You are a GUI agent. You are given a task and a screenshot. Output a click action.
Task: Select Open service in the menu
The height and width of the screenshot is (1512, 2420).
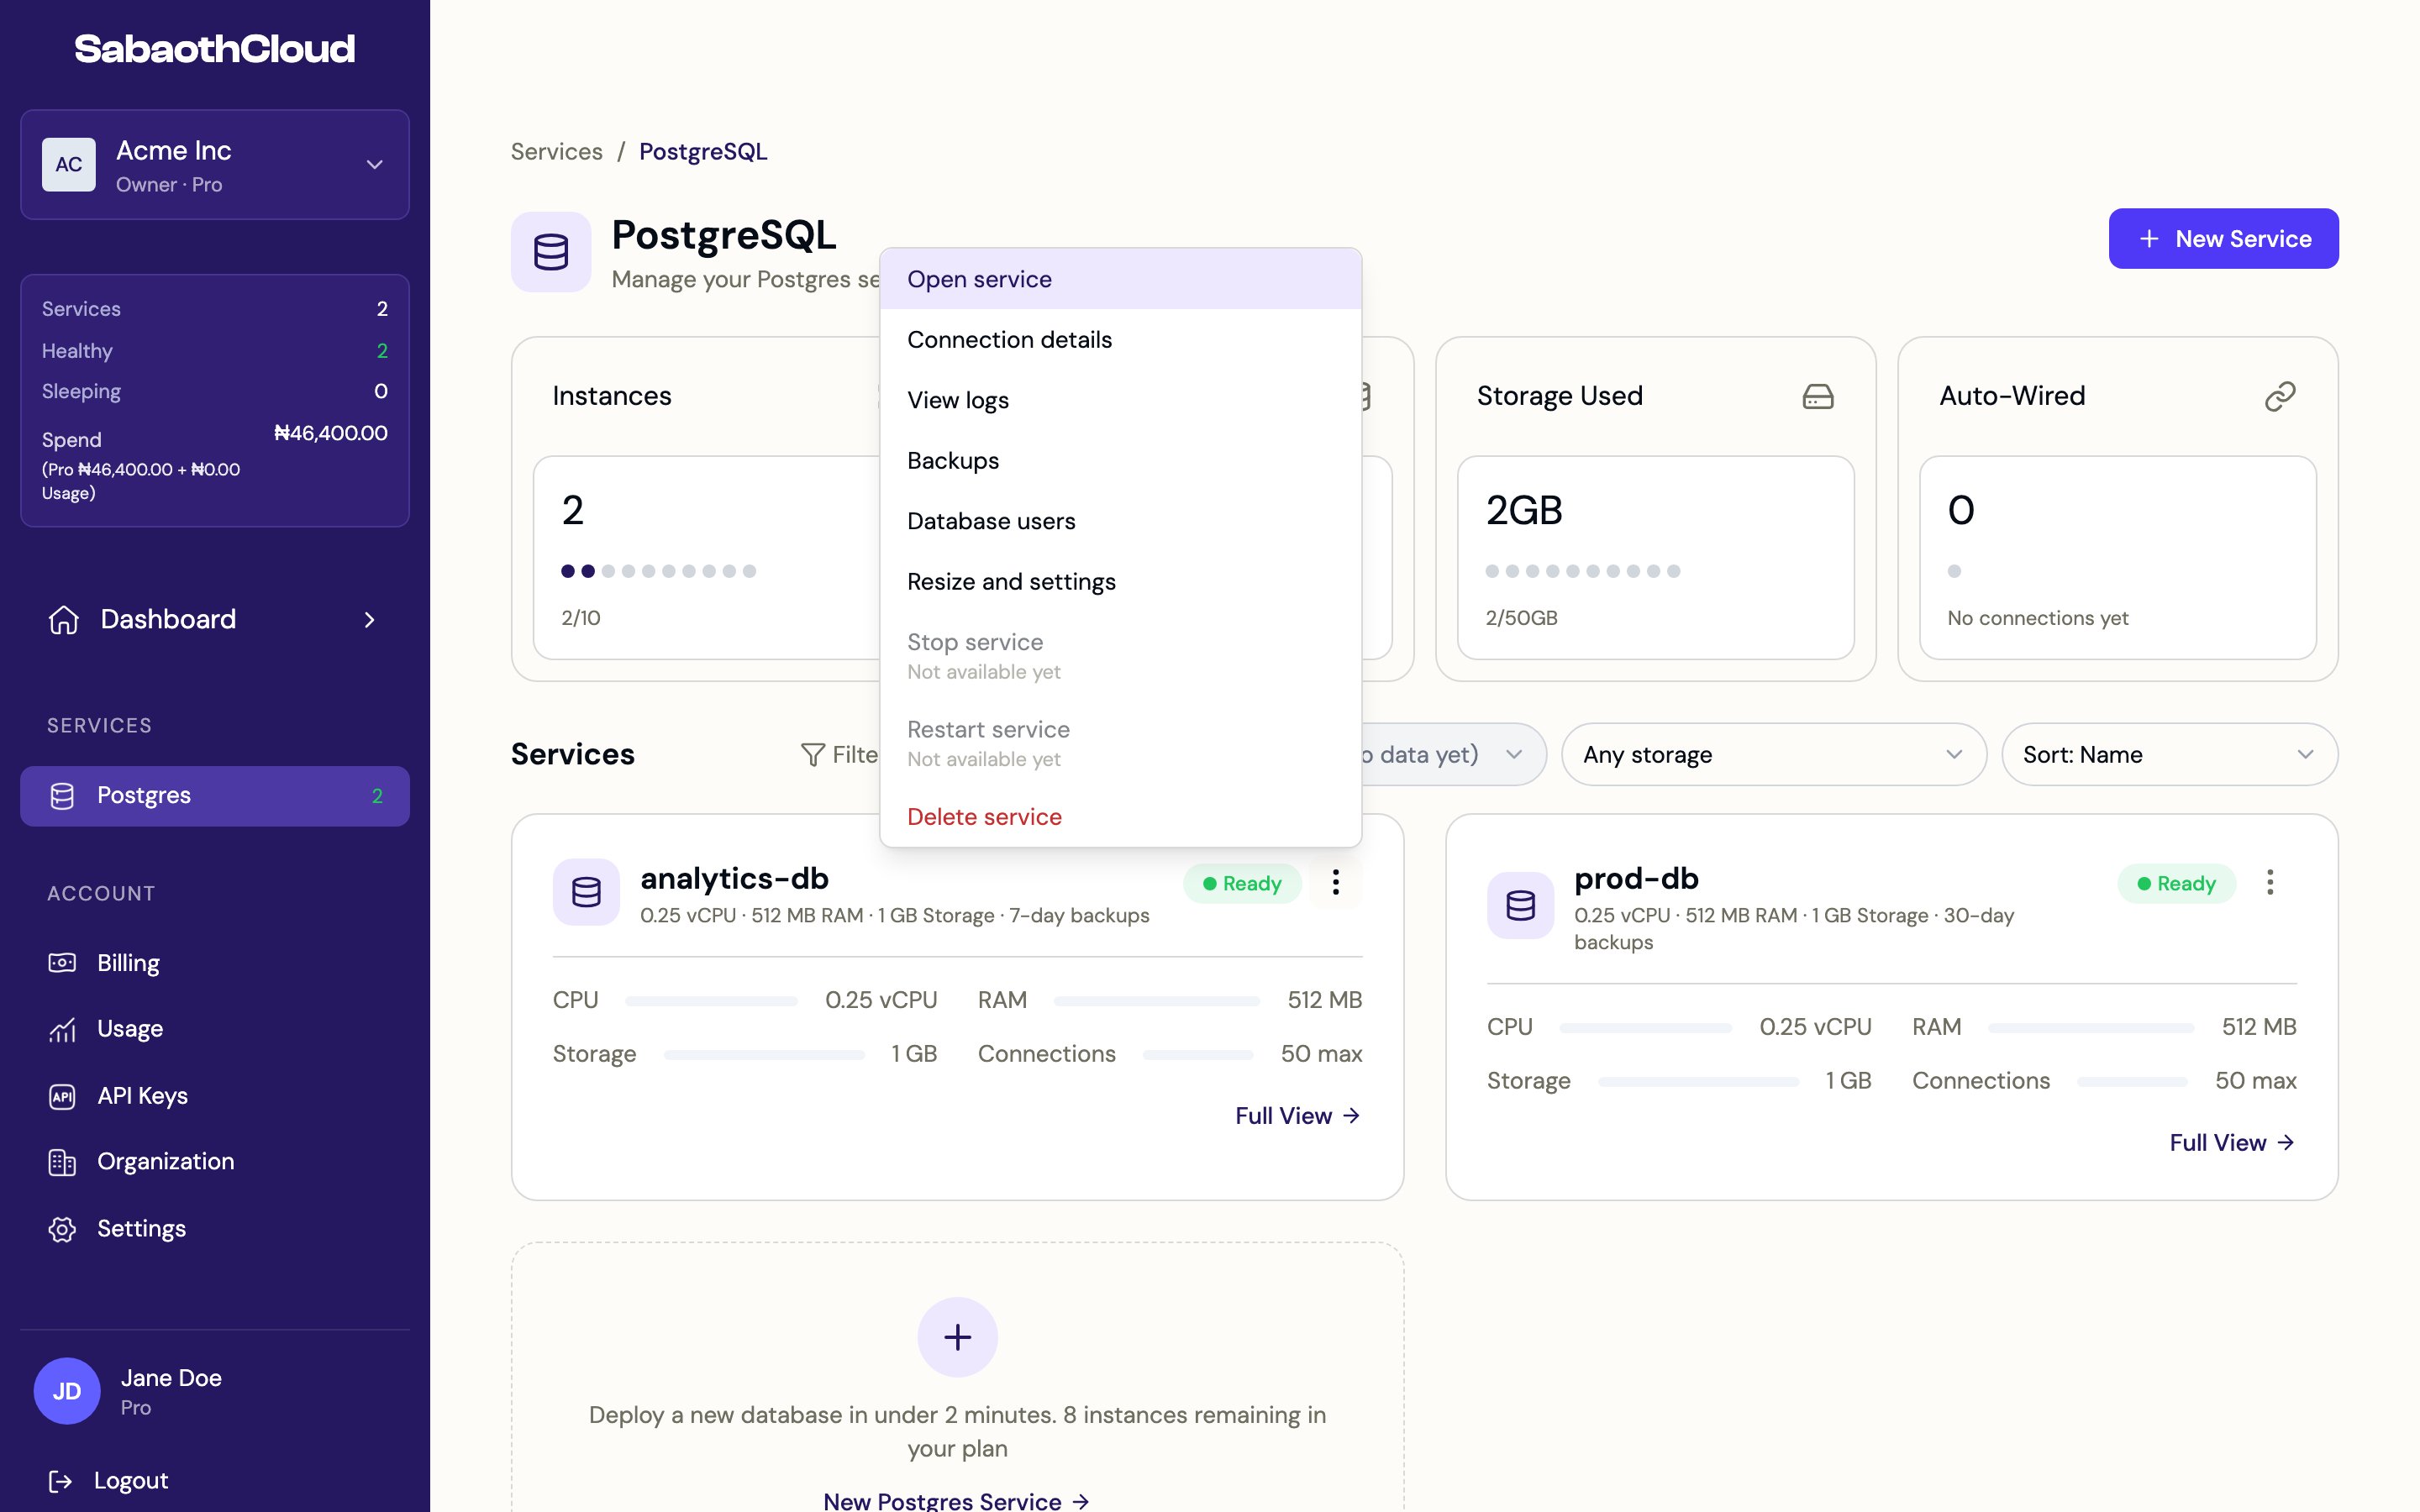pyautogui.click(x=1120, y=279)
